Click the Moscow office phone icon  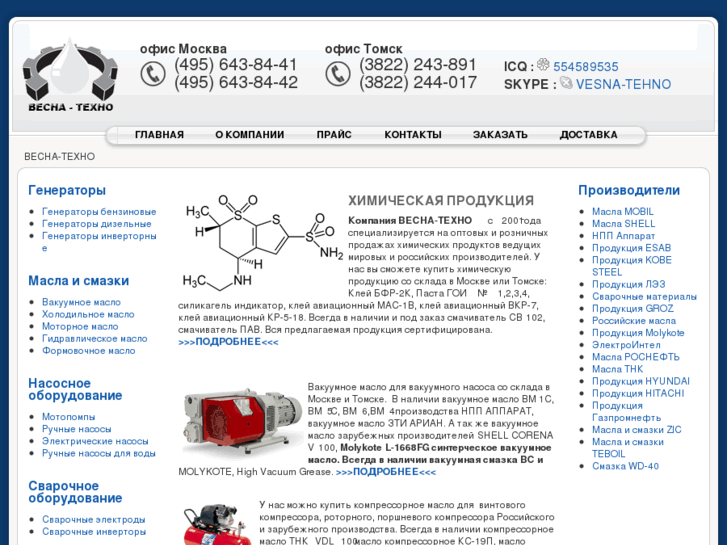click(153, 74)
